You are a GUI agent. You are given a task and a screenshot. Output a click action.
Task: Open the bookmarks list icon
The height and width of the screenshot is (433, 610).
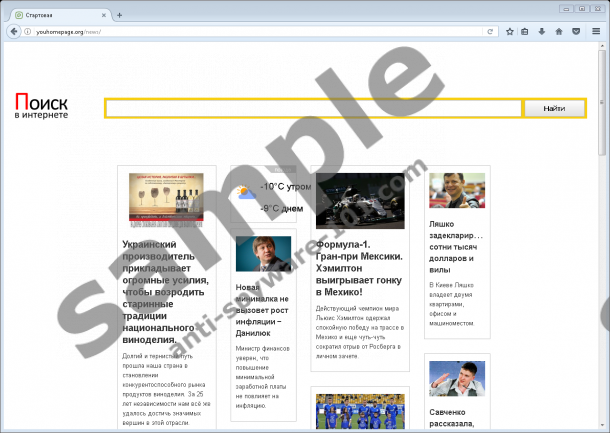526,31
